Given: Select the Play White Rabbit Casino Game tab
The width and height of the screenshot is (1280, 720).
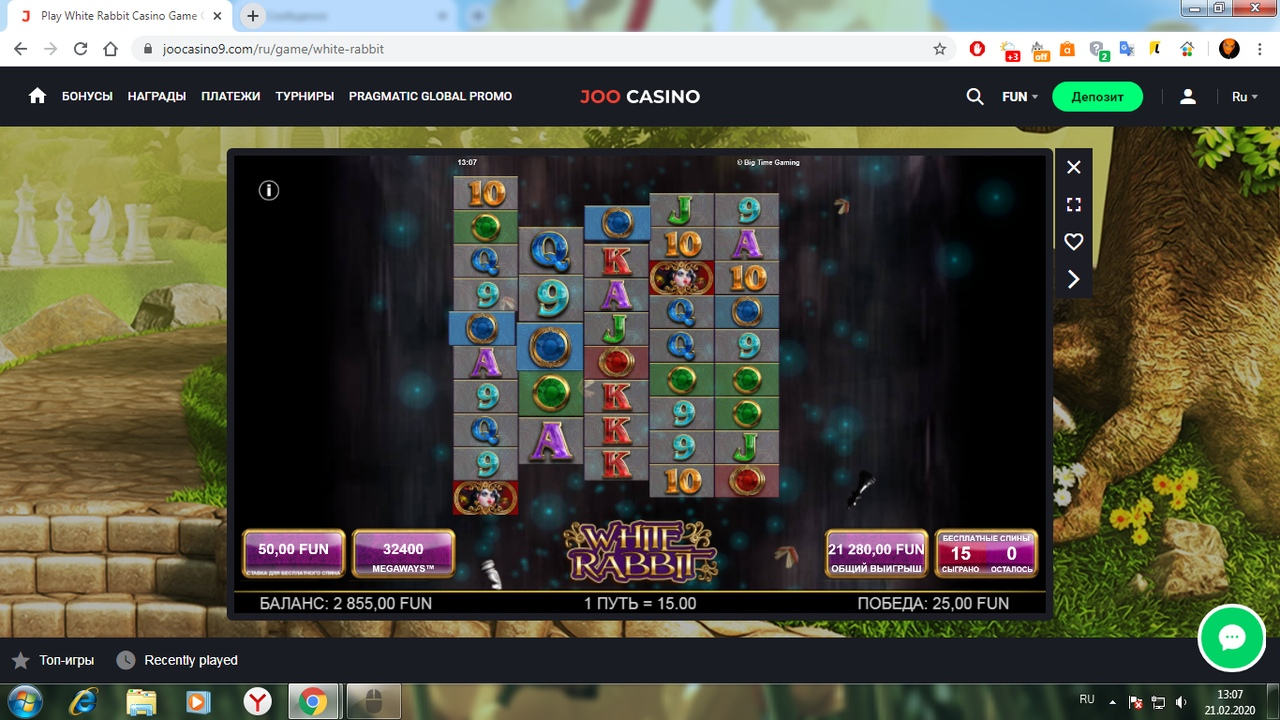Looking at the screenshot, I should 120,16.
